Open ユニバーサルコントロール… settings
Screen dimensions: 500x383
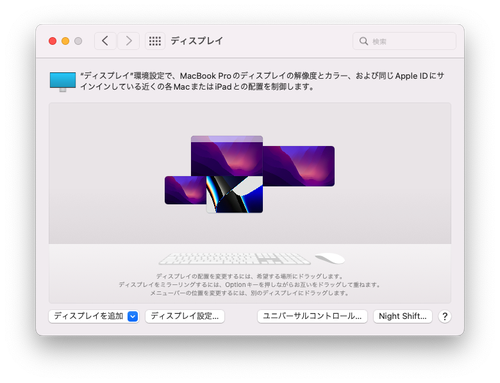pos(312,316)
